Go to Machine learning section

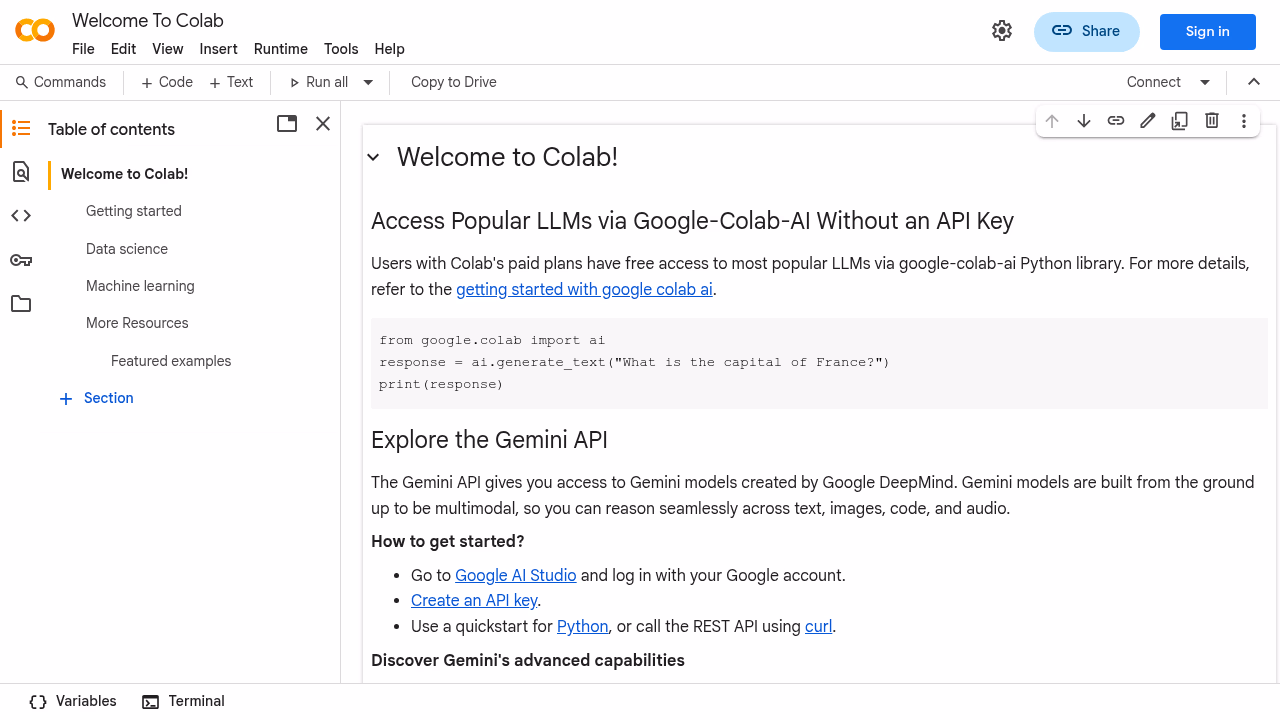coord(140,286)
